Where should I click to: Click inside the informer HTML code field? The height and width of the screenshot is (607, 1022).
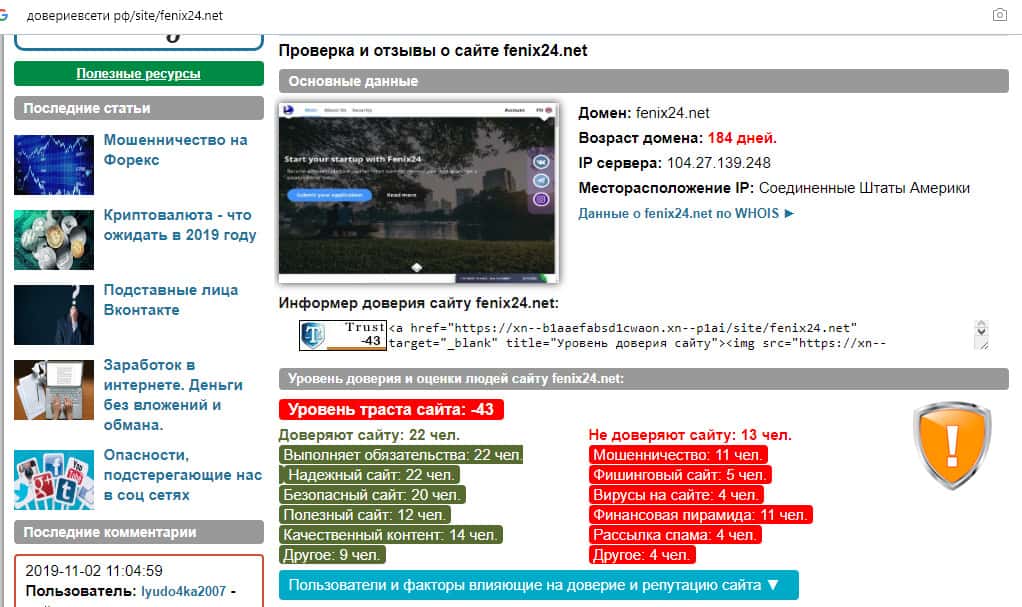coord(681,335)
